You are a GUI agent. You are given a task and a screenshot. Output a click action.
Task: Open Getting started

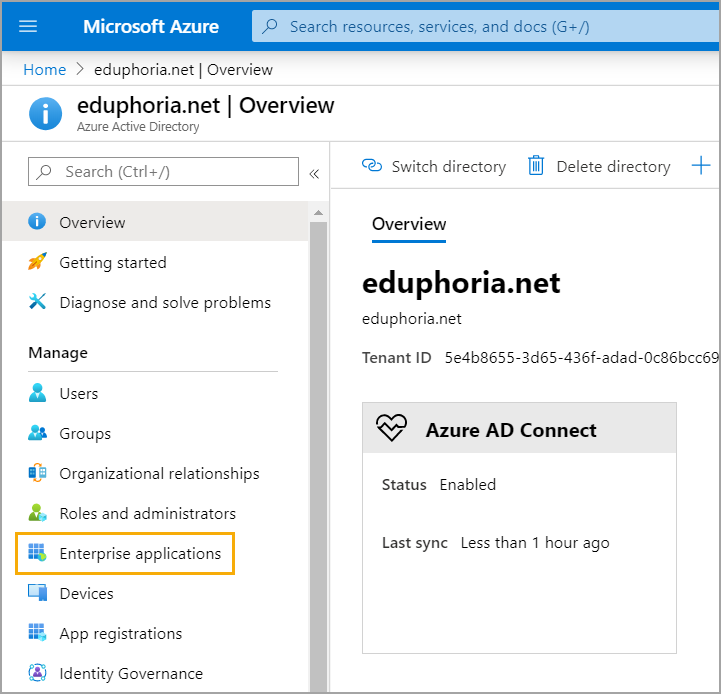click(113, 262)
